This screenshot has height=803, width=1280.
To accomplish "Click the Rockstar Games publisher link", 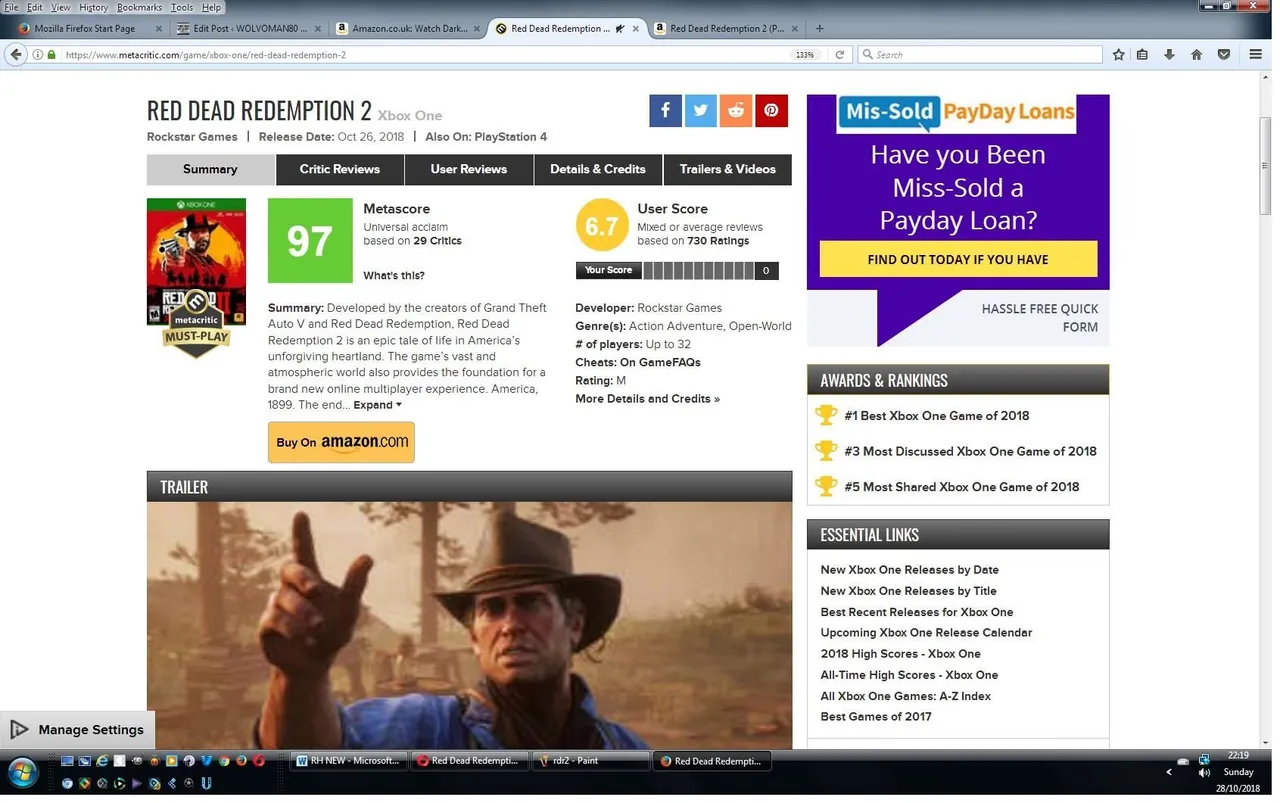I will pyautogui.click(x=192, y=137).
